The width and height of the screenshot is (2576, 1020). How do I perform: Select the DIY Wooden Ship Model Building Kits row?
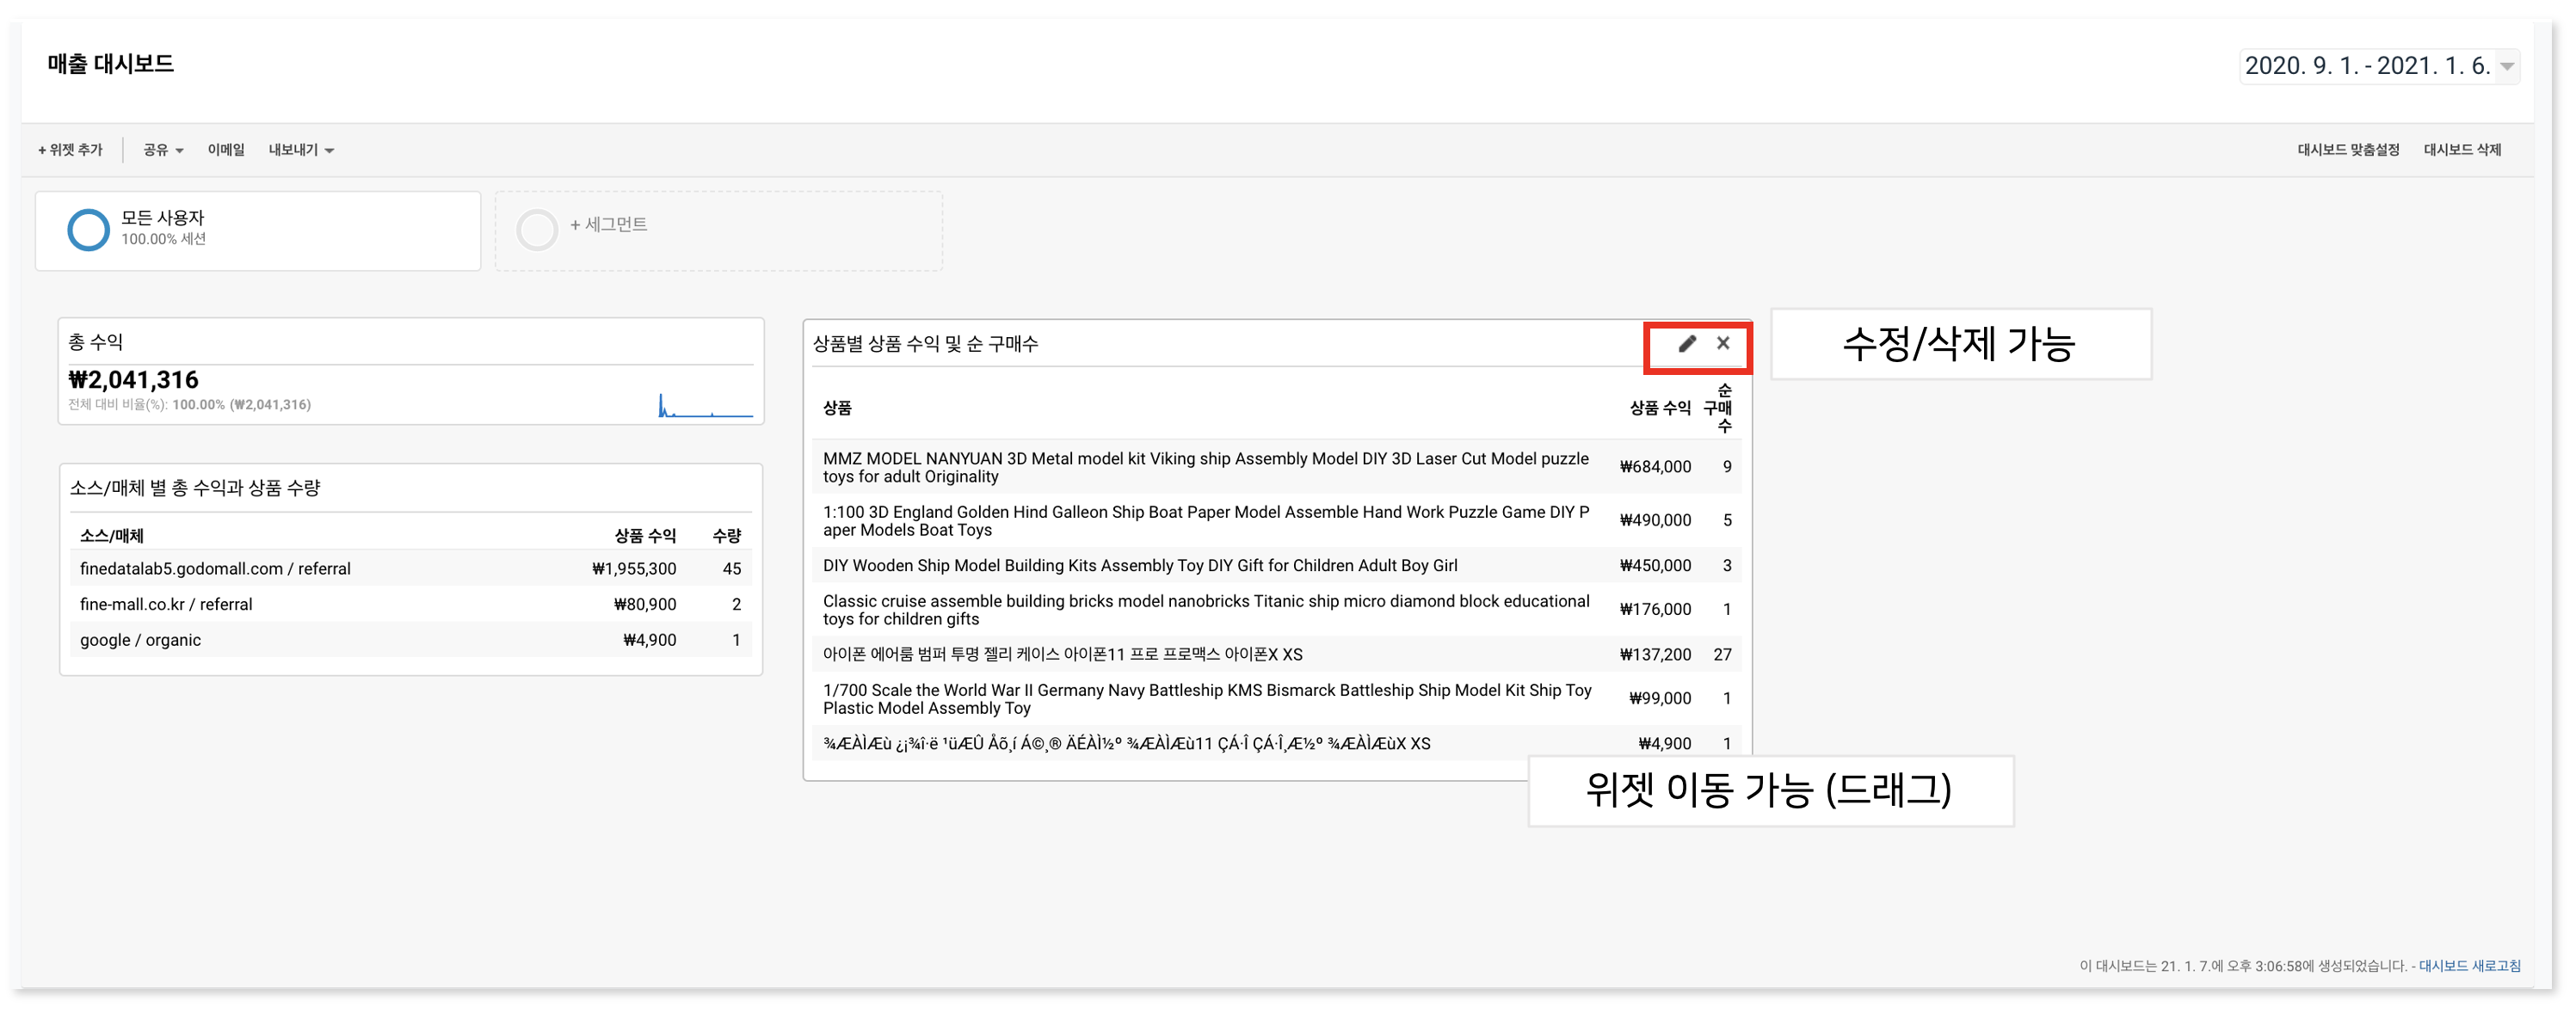(1277, 565)
